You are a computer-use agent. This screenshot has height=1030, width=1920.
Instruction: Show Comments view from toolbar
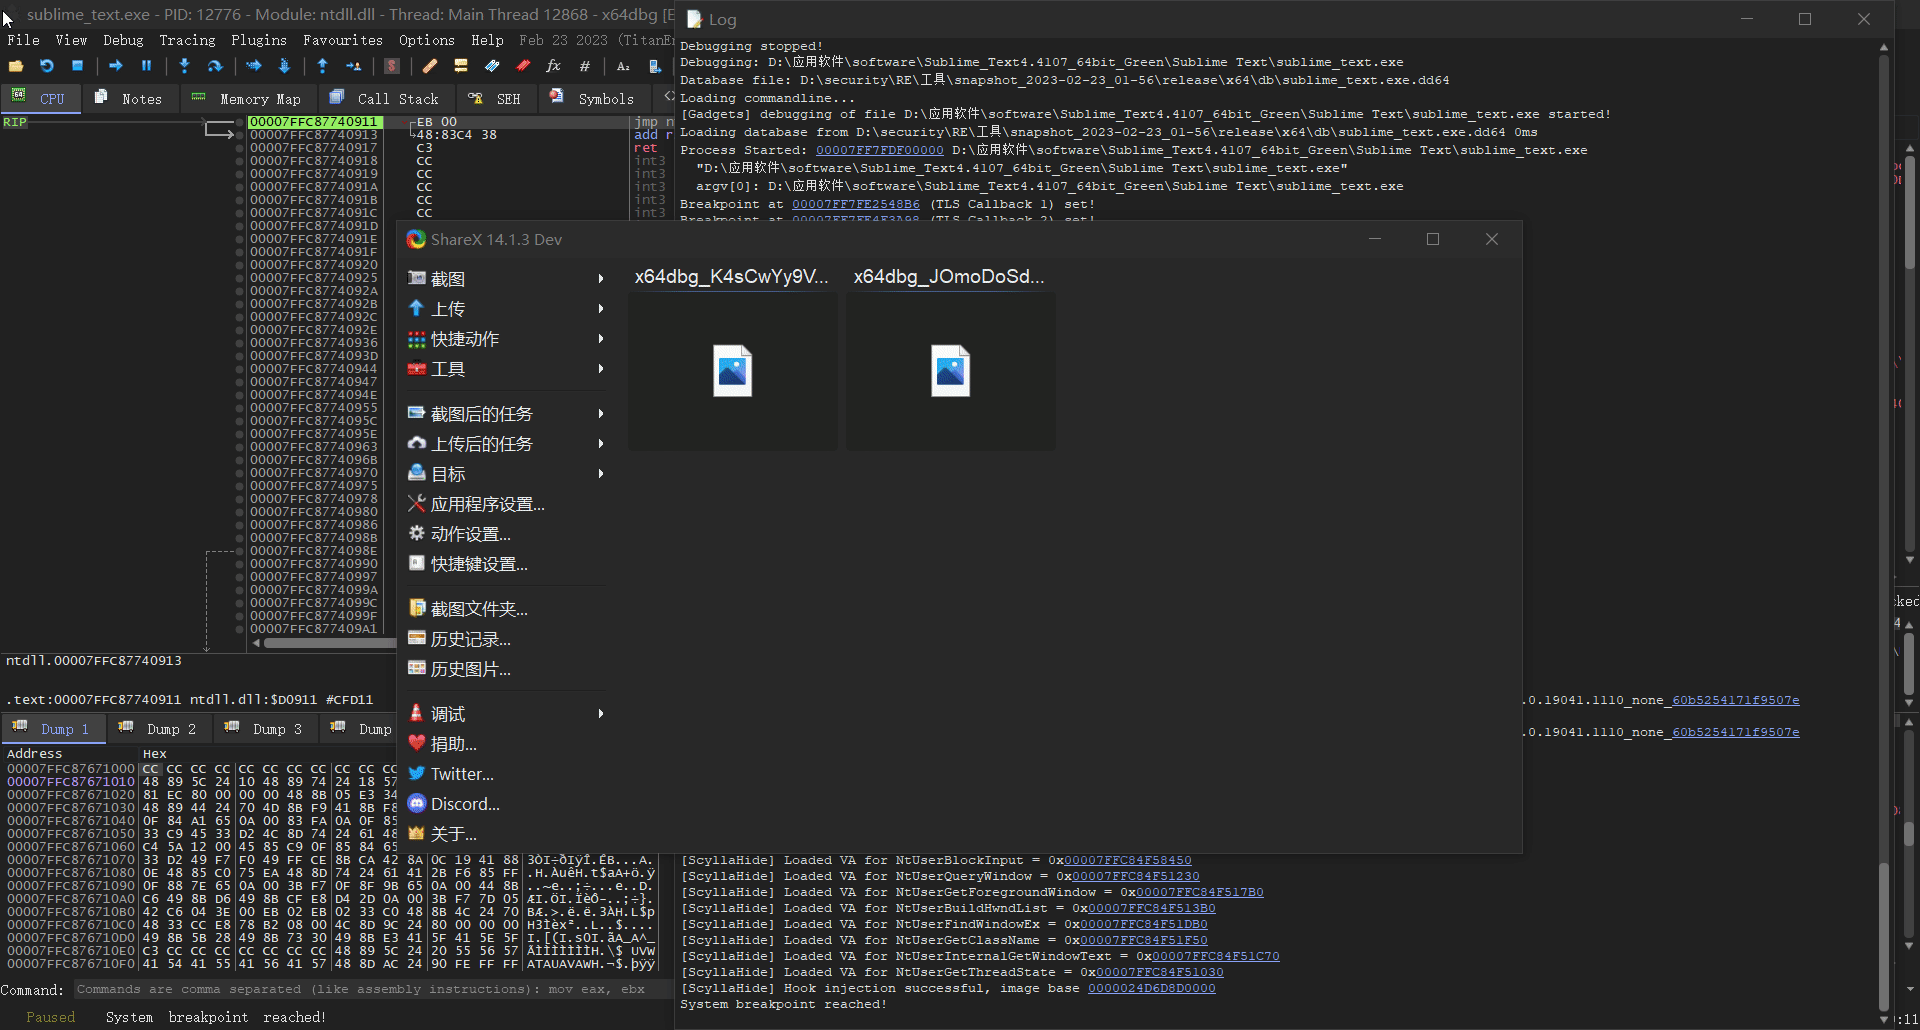461,66
